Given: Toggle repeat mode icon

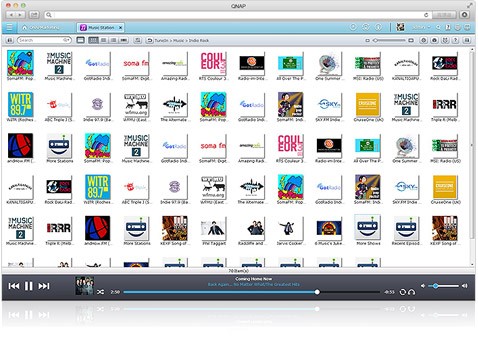Looking at the screenshot, I should [403, 292].
